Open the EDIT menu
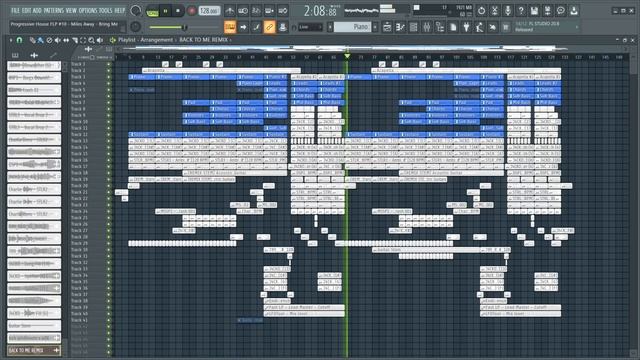The image size is (640, 360). click(27, 10)
